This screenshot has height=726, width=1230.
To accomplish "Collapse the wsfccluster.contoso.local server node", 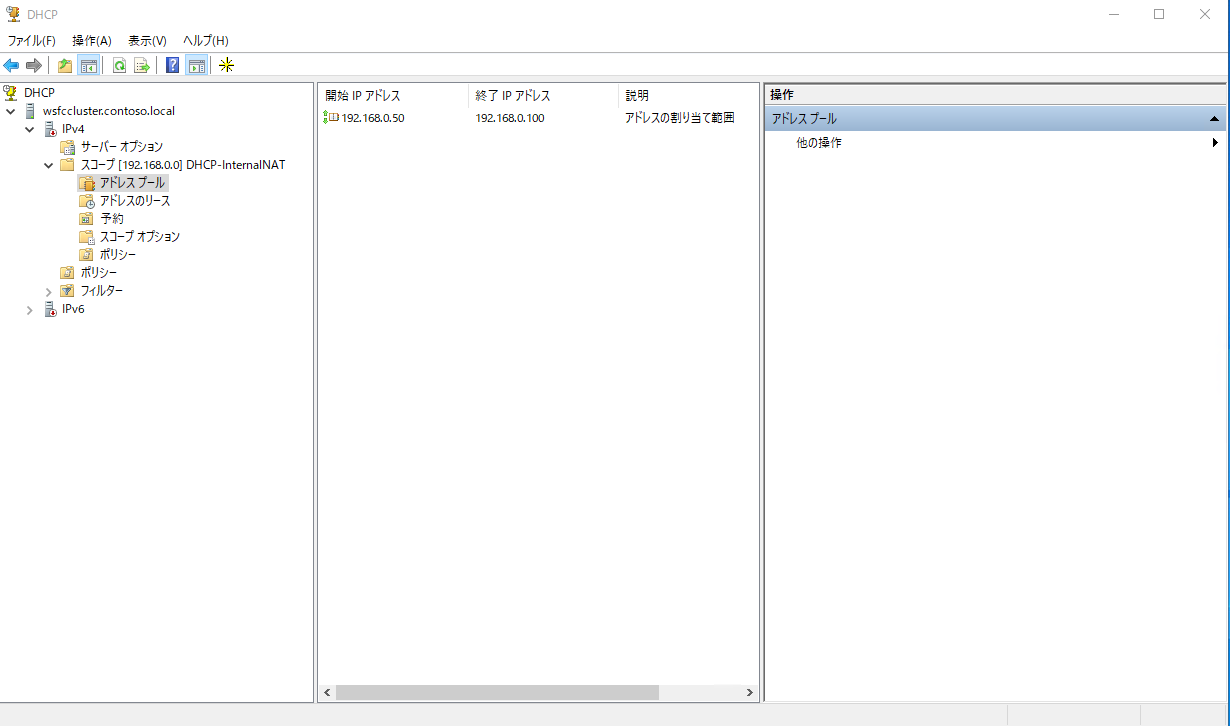I will (11, 111).
